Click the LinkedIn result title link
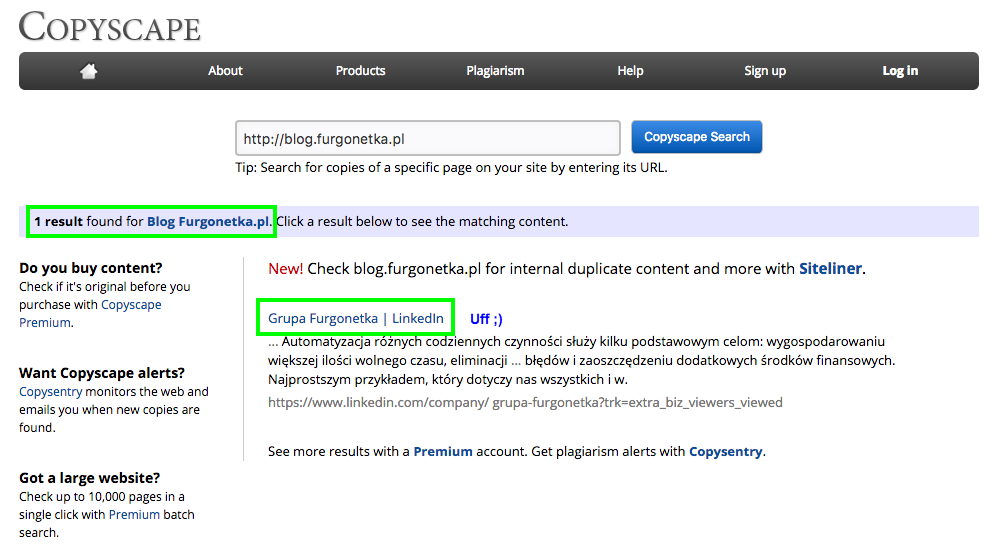Viewport: 996px width, 556px height. point(418,318)
